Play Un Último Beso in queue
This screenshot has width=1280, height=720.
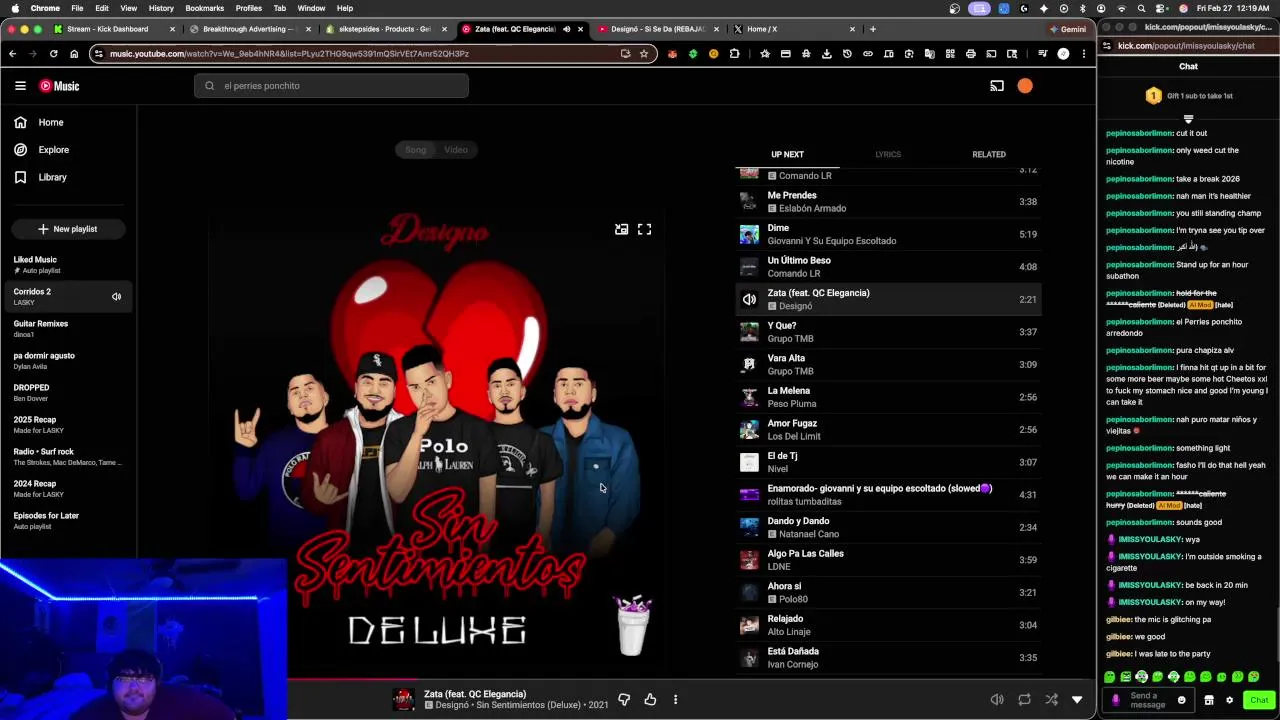click(x=888, y=267)
